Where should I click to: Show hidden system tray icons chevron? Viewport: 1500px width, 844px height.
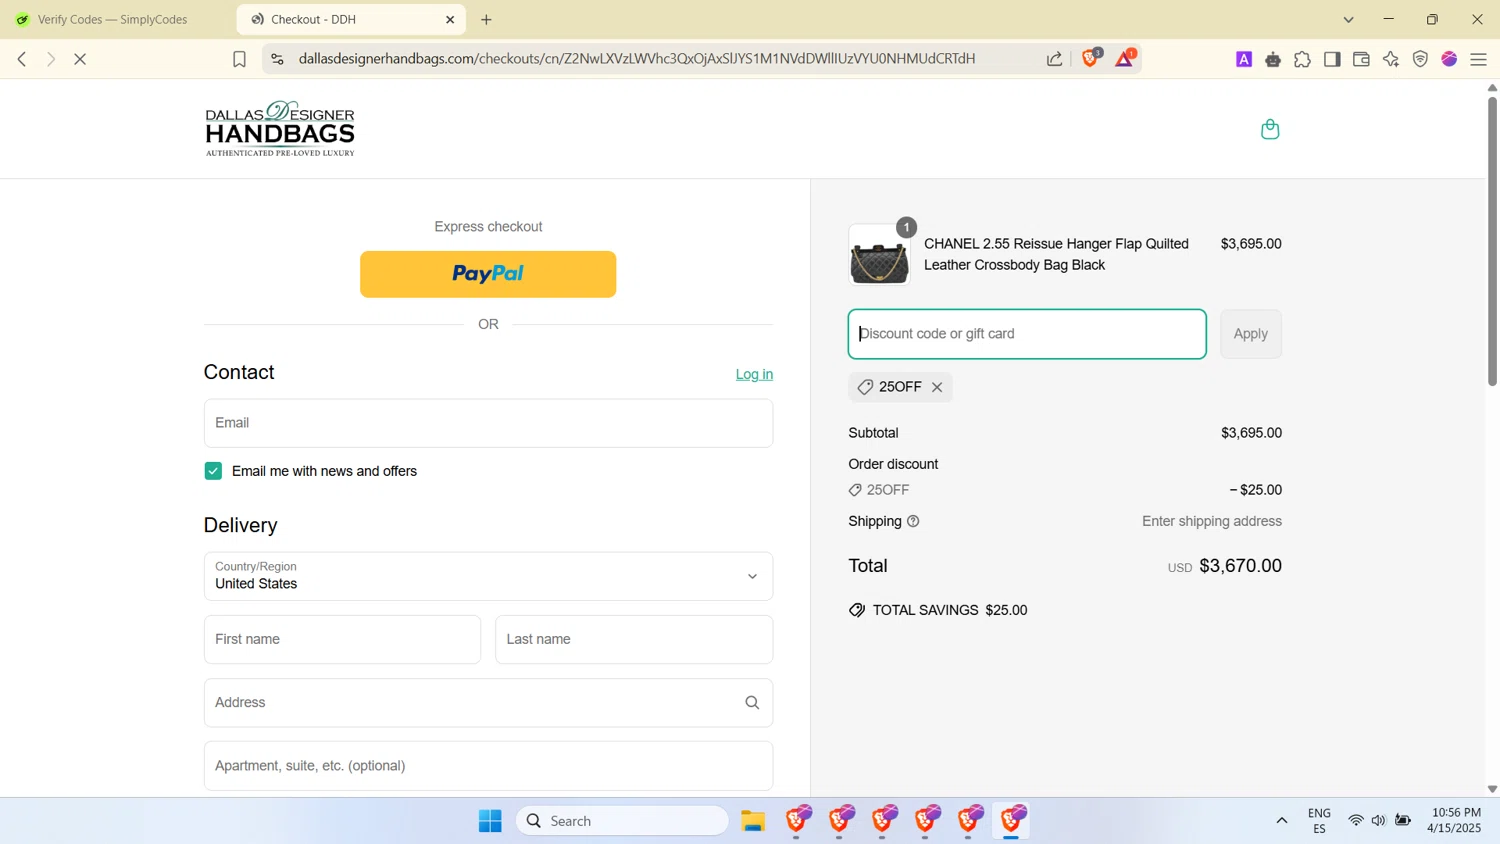click(1281, 821)
